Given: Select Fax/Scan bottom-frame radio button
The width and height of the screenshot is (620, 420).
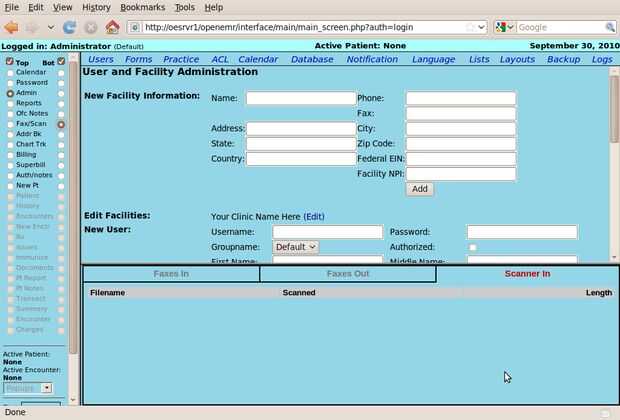Looking at the screenshot, I should [x=61, y=124].
